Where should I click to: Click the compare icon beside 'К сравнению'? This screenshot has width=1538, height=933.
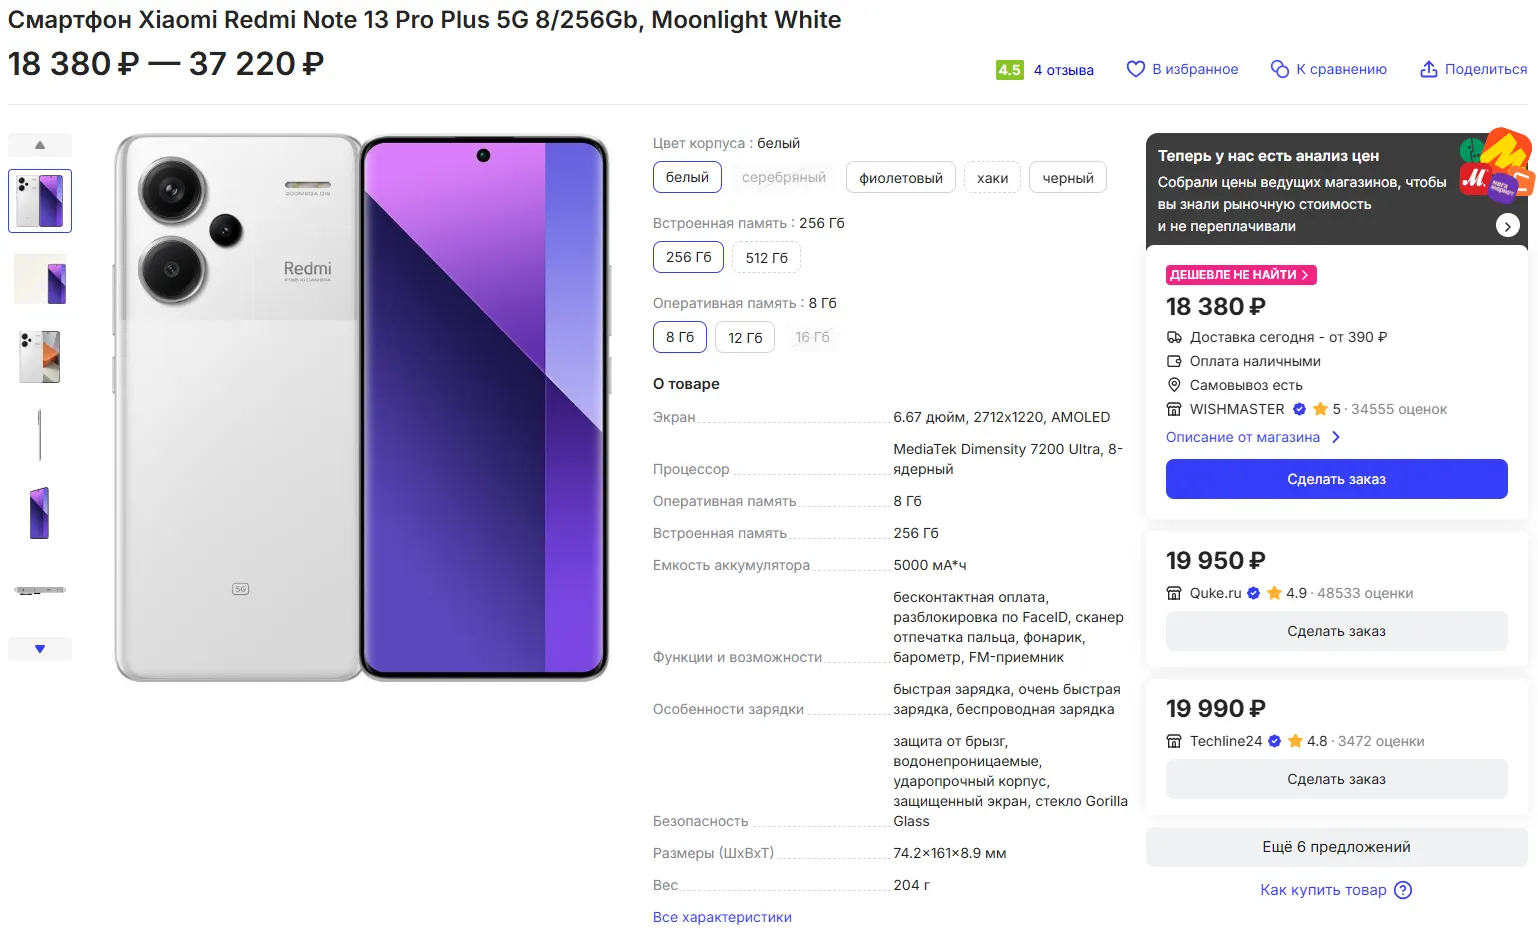point(1279,69)
